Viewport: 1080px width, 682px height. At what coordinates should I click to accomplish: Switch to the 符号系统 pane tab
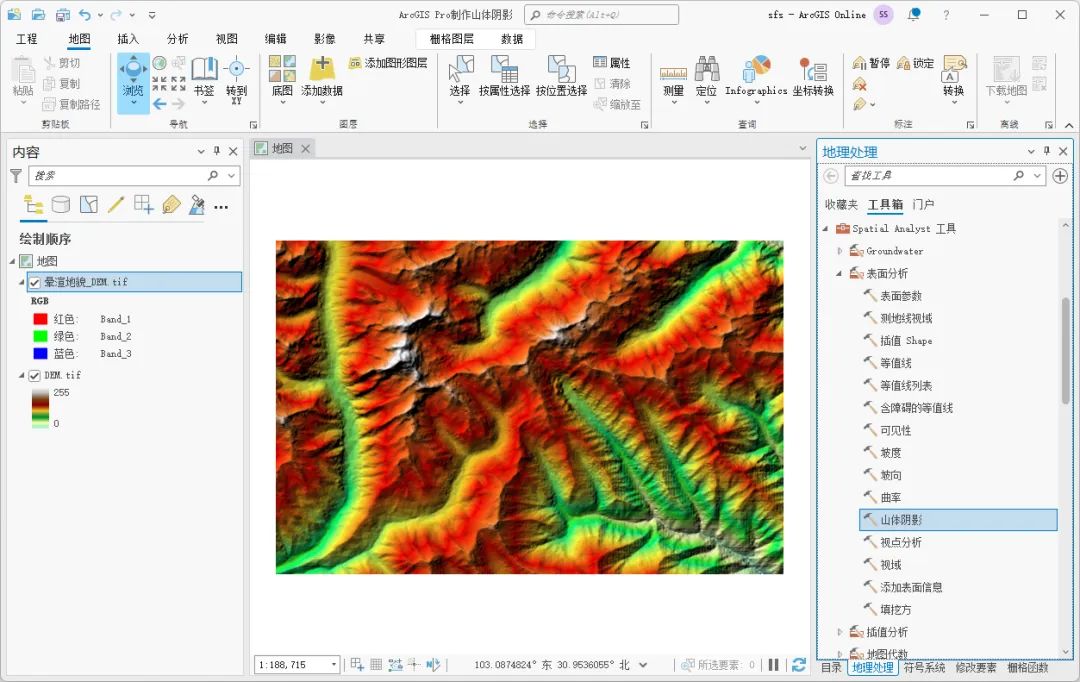(924, 668)
